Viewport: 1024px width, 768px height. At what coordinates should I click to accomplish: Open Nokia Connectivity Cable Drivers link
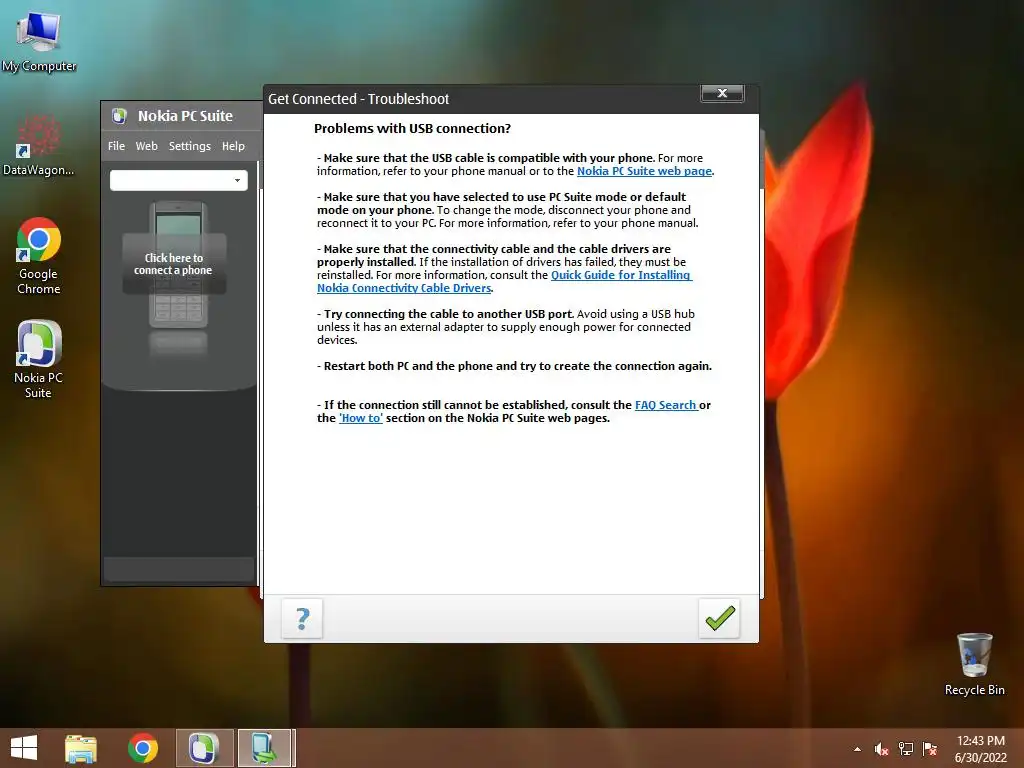404,288
